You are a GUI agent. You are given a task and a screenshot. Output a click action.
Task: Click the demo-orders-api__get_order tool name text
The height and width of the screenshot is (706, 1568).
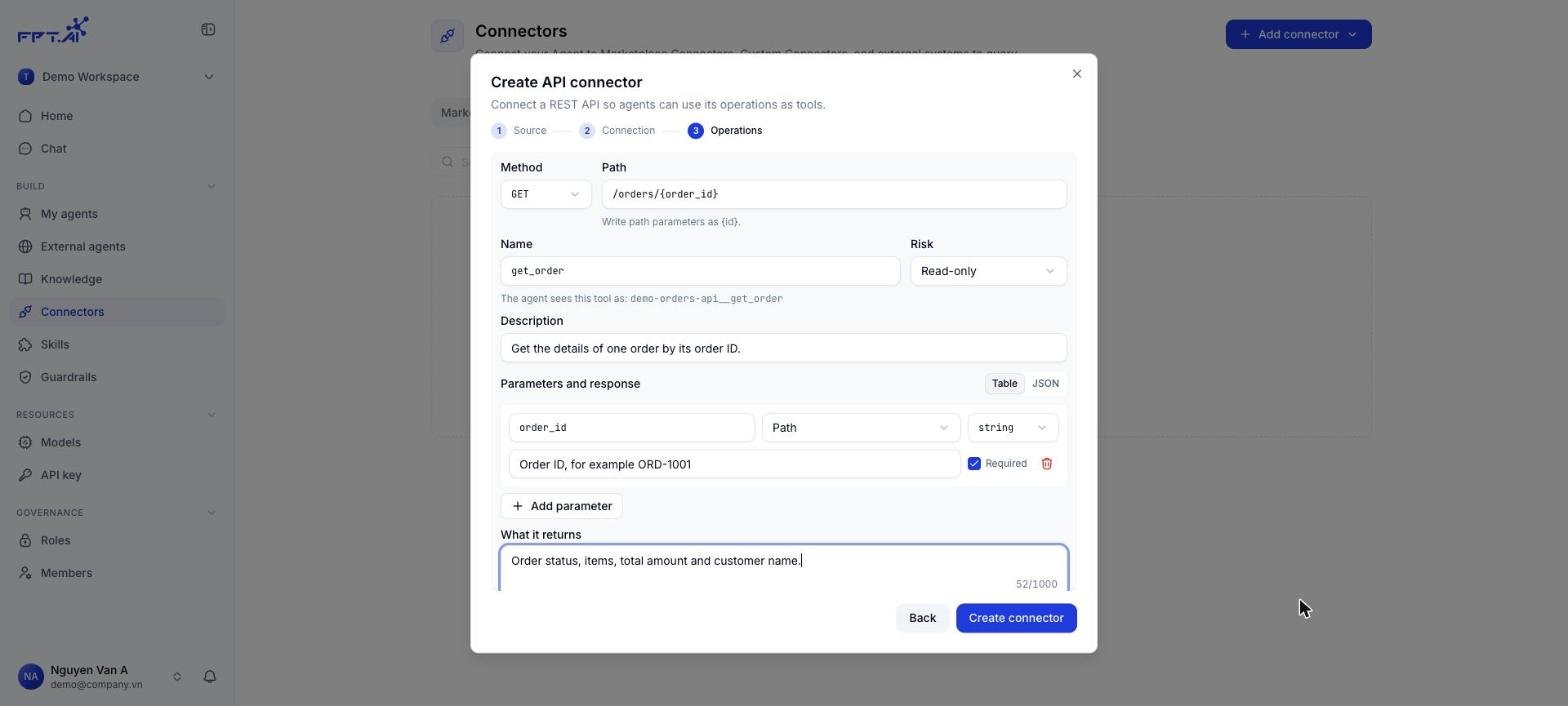706,299
